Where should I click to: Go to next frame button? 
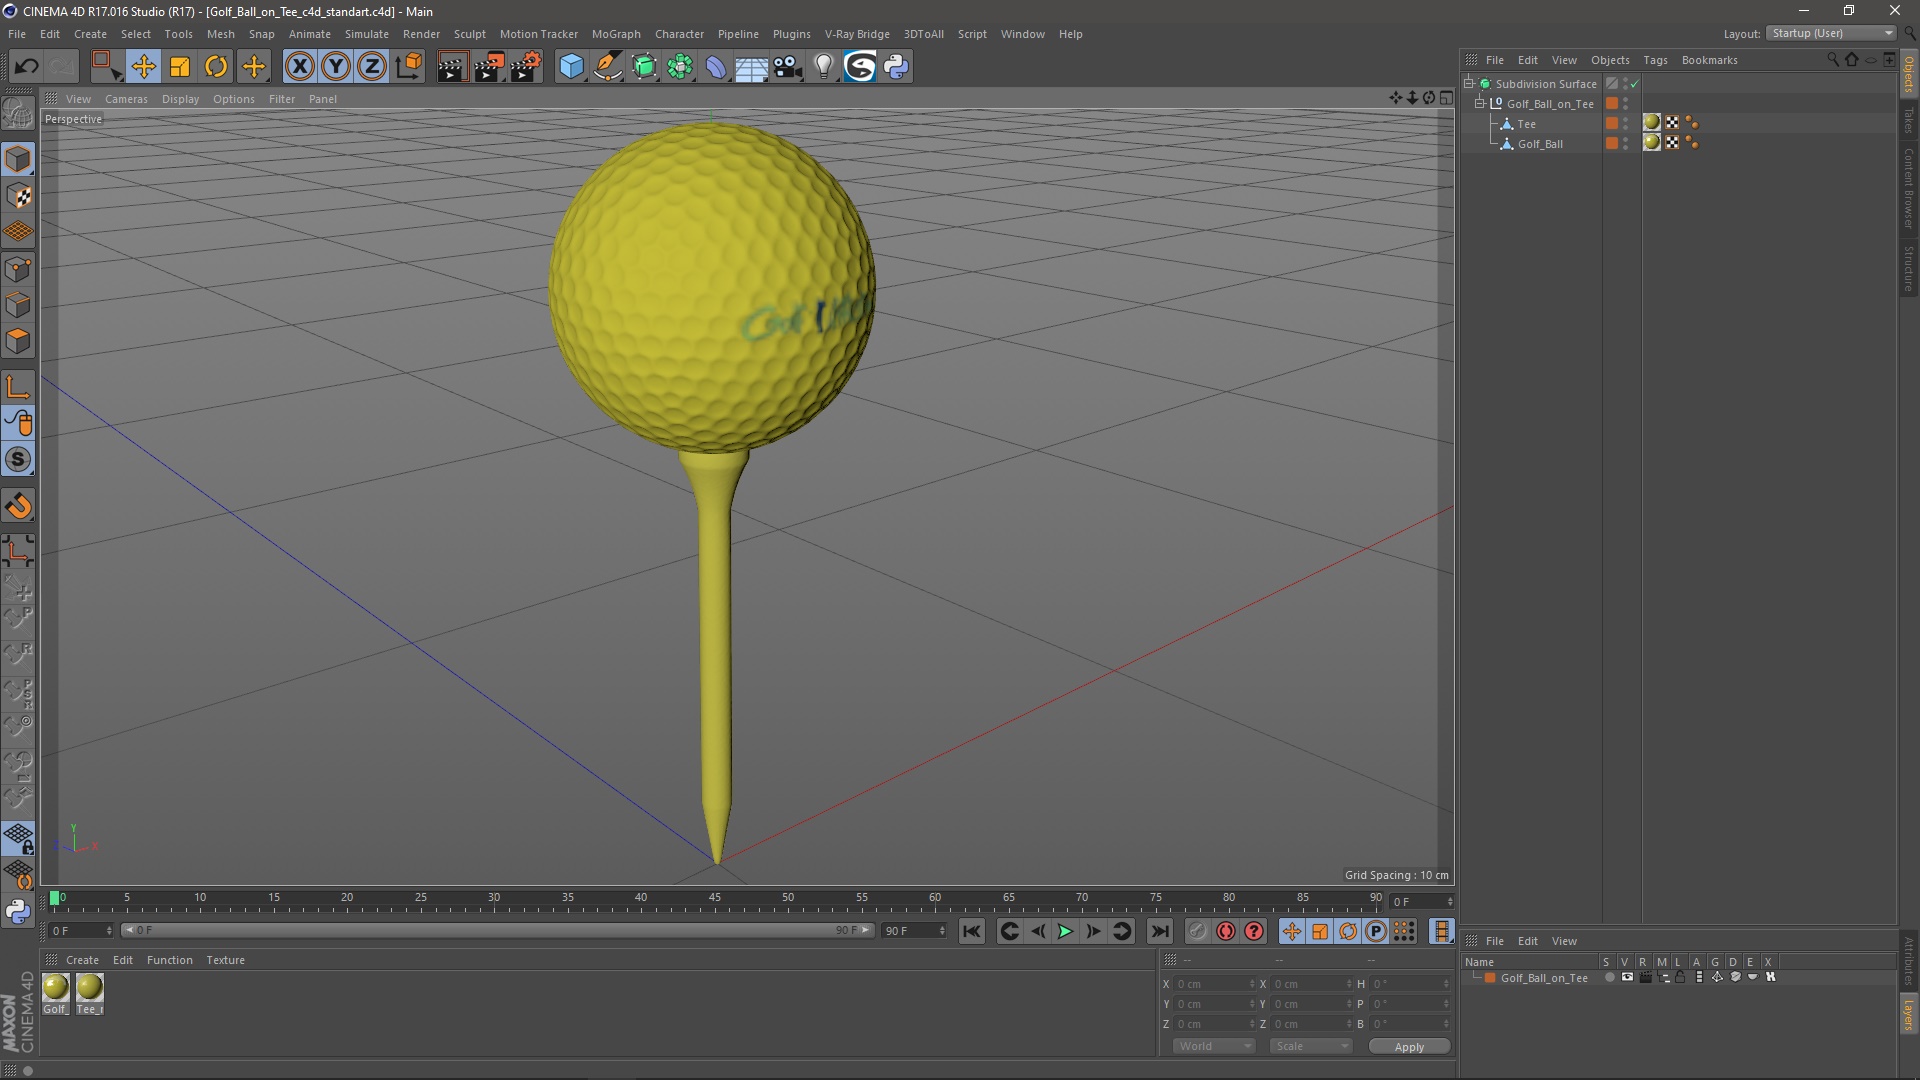click(x=1093, y=931)
